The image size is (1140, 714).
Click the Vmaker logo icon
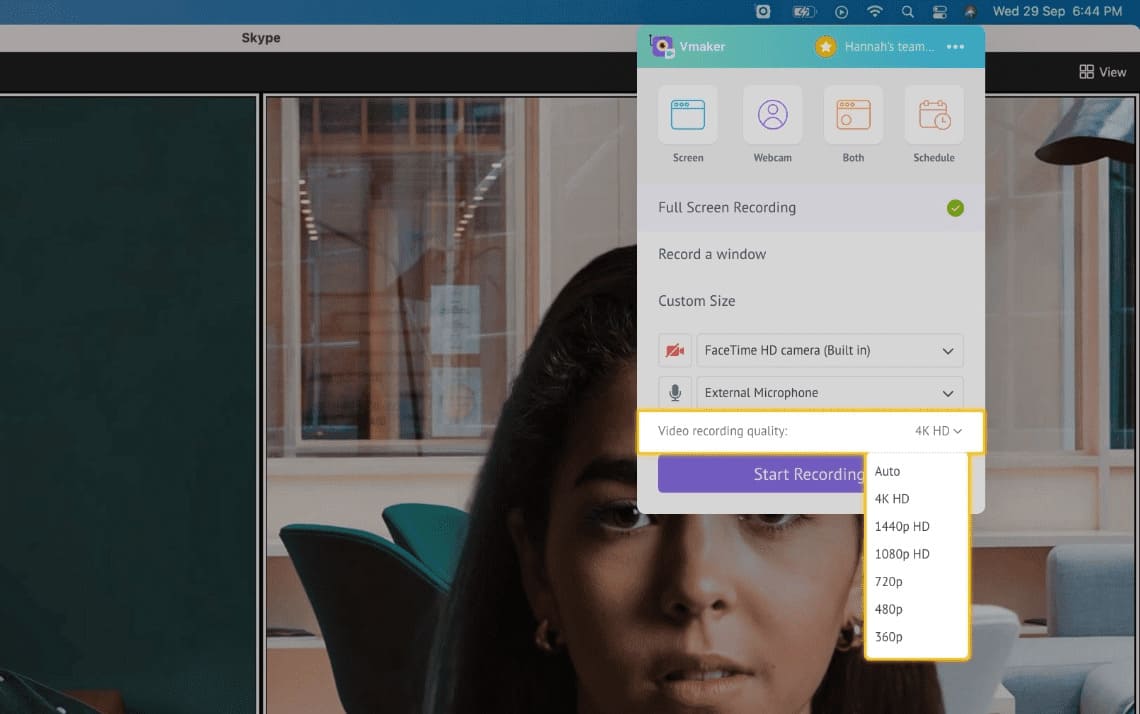click(662, 47)
